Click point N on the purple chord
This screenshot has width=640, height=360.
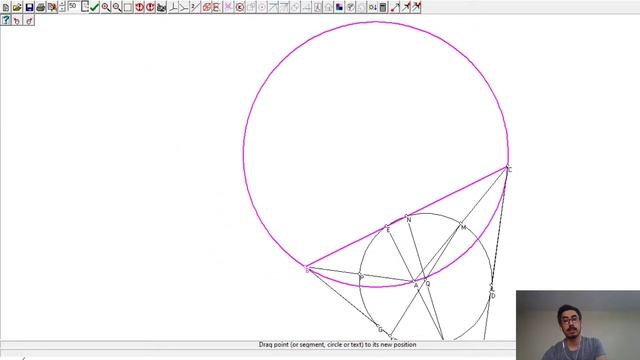coord(406,216)
